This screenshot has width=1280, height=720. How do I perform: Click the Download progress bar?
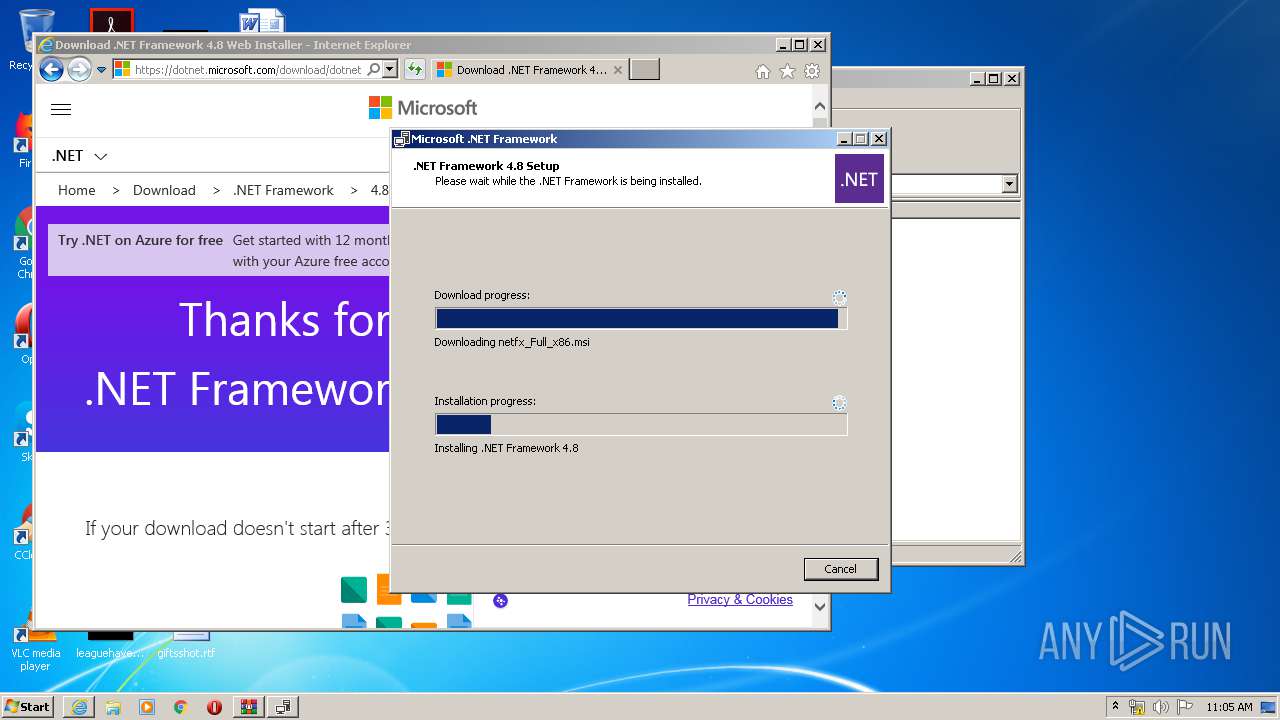click(641, 318)
